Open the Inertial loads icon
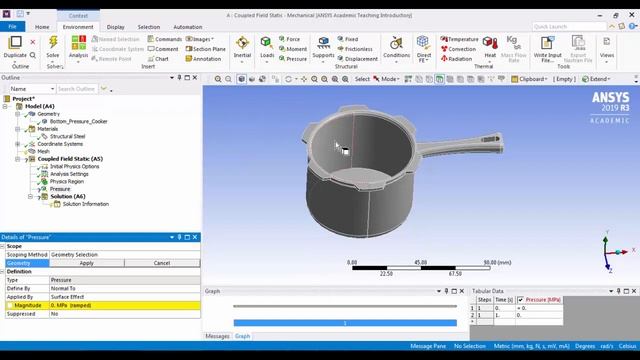This screenshot has width=640, height=360. pos(242,42)
